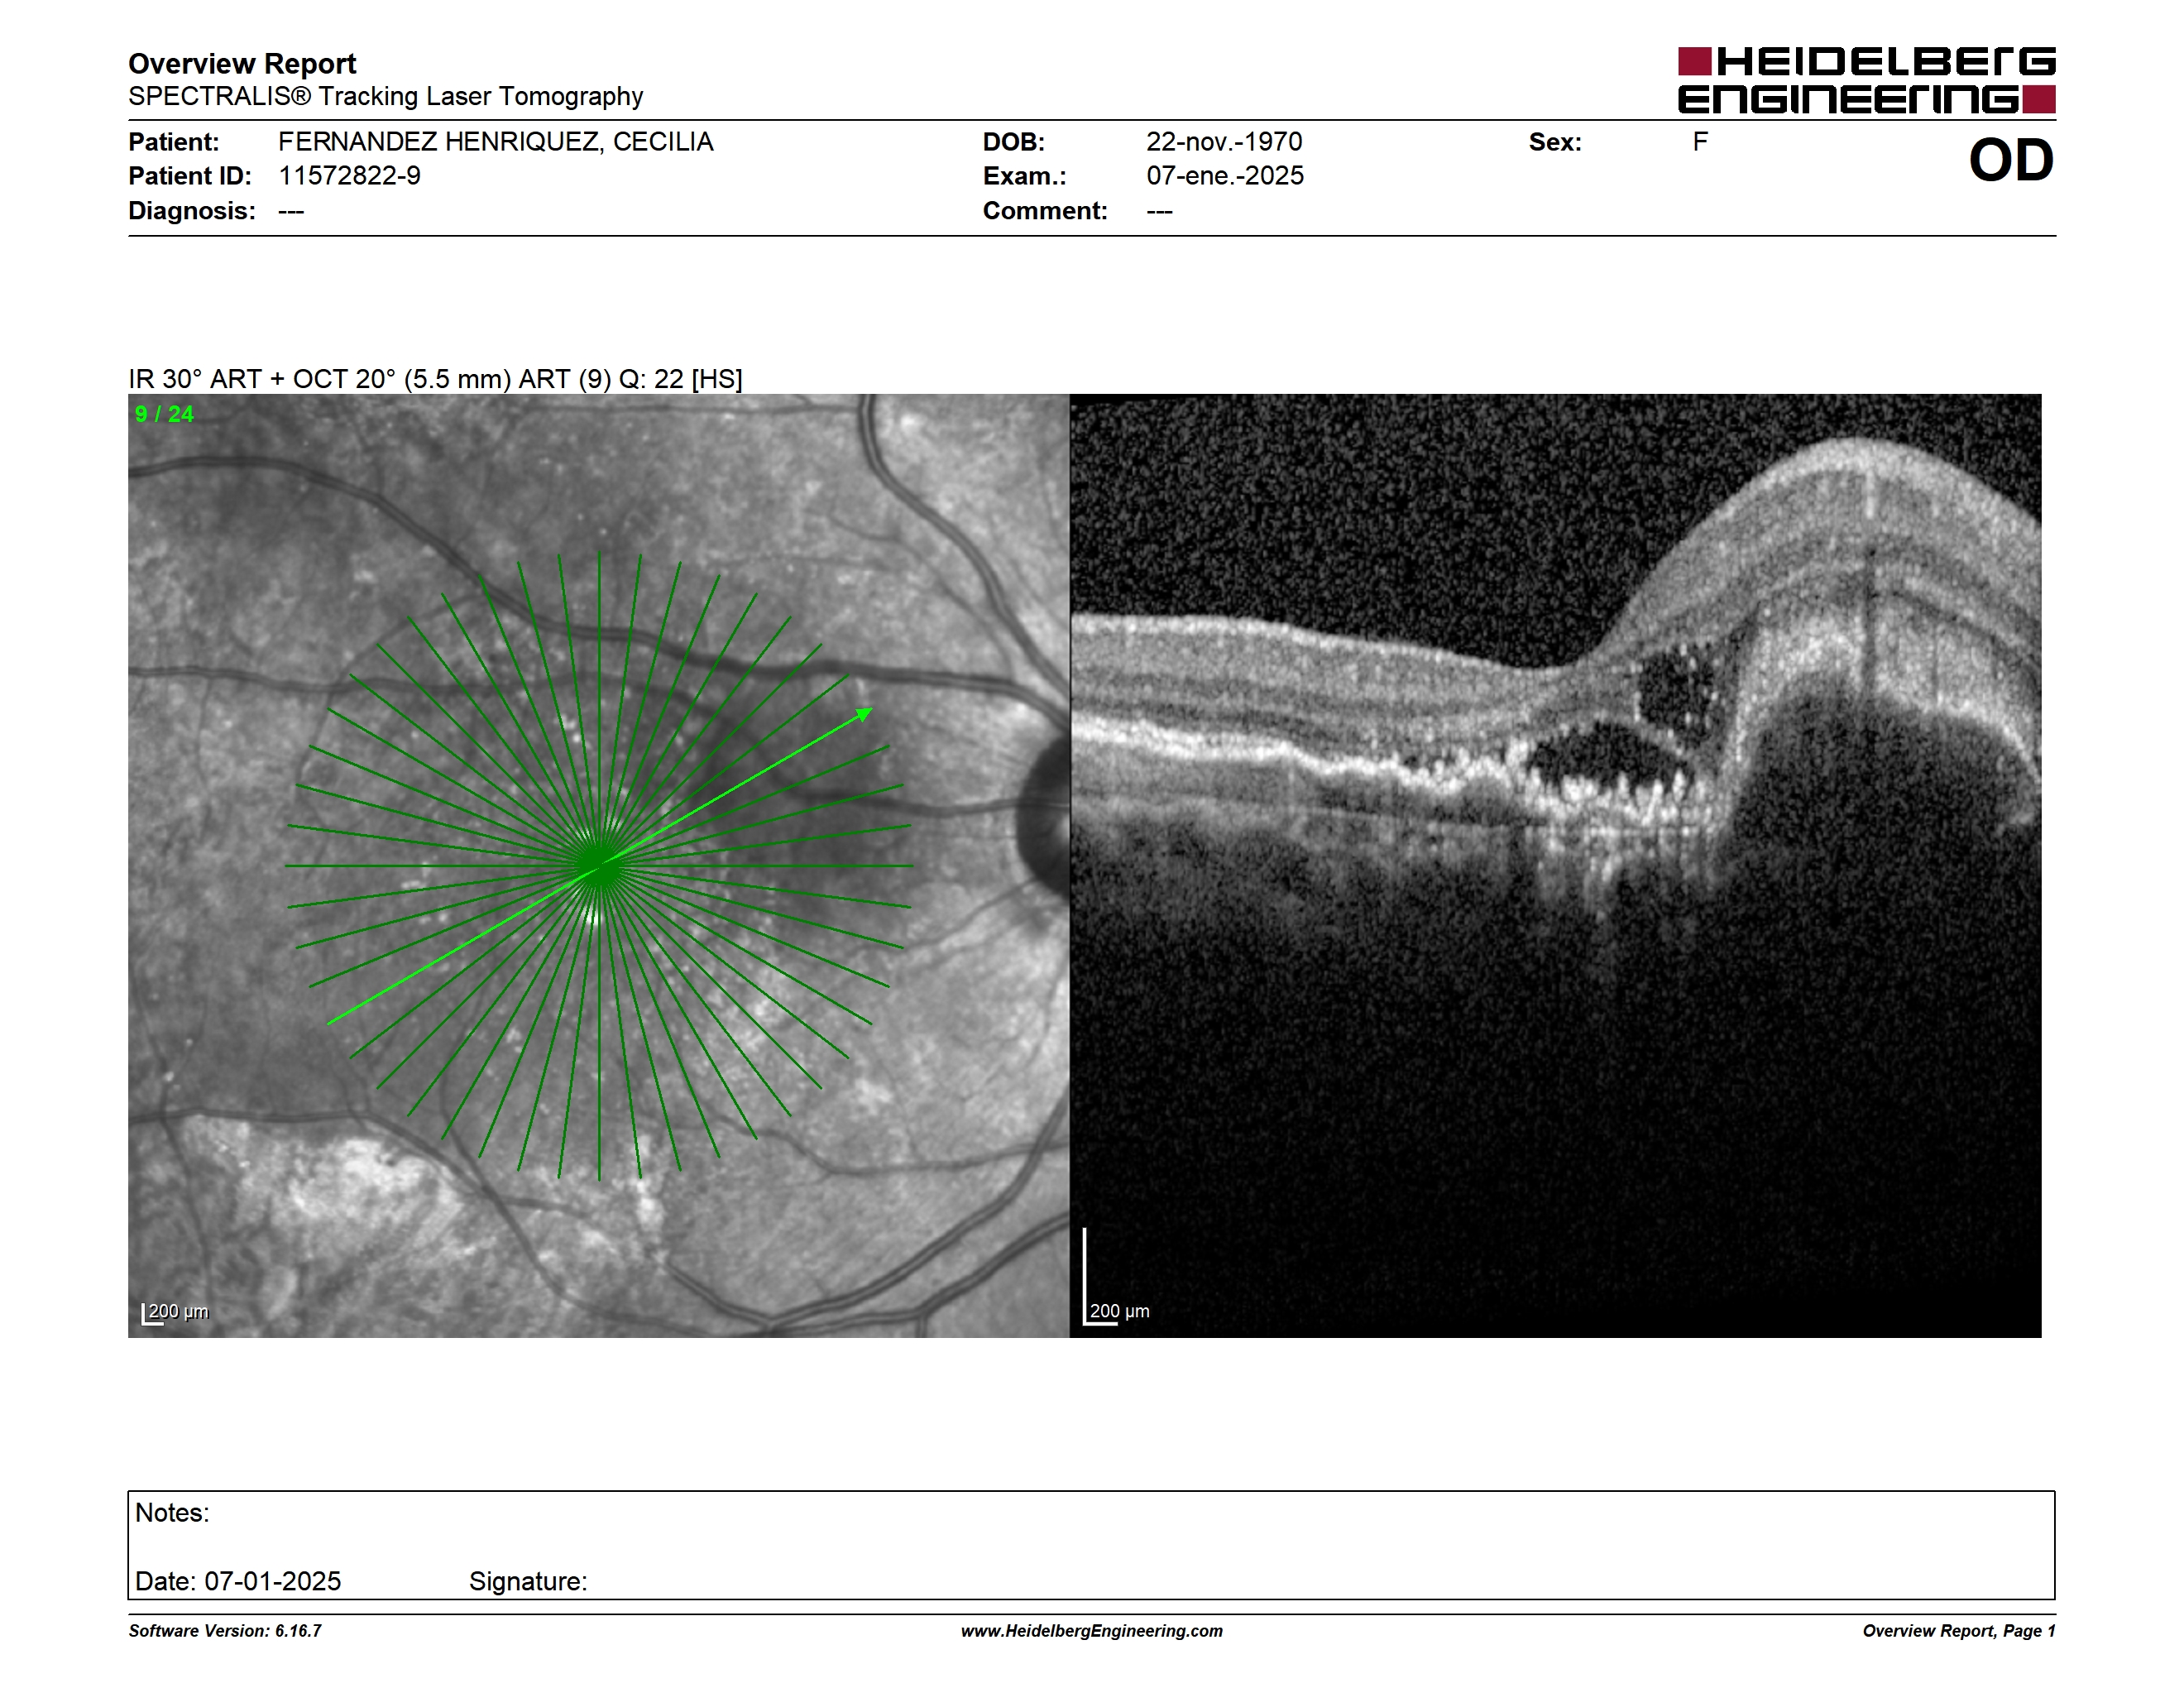Click the exam date 07-ene.-2025
2184x1688 pixels.
1225,176
